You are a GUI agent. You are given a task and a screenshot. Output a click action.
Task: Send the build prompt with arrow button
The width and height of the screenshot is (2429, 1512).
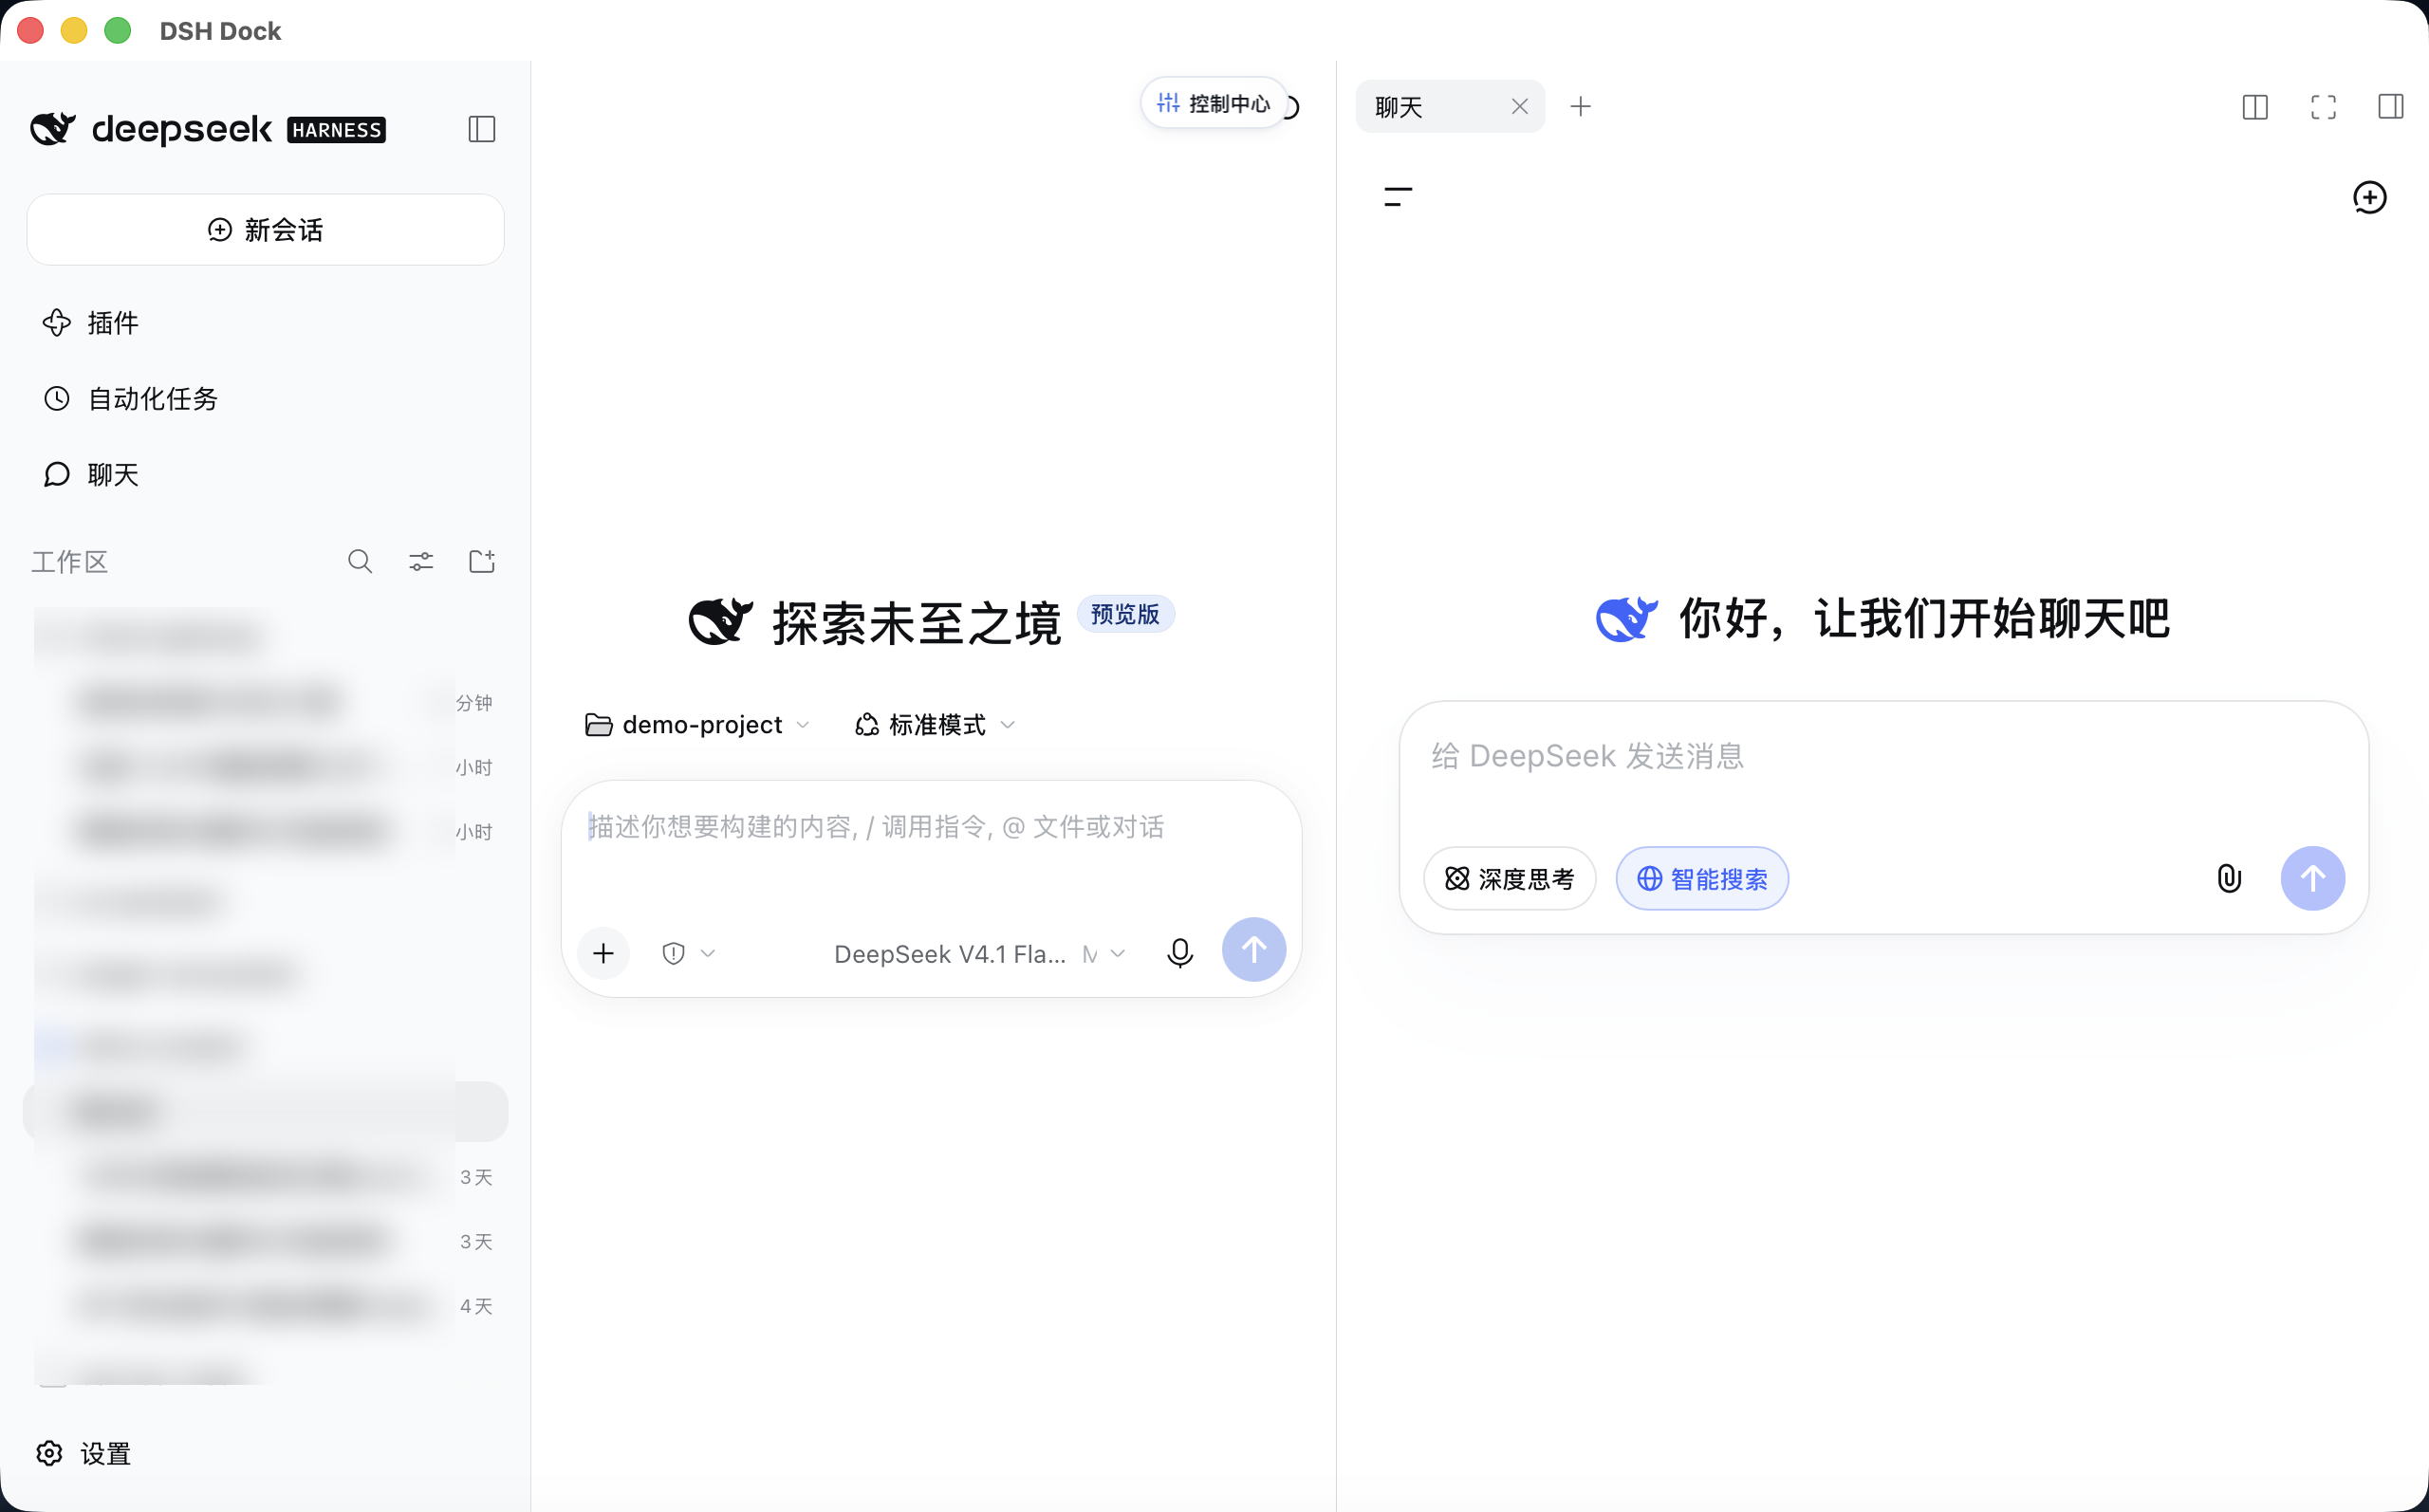[1253, 950]
